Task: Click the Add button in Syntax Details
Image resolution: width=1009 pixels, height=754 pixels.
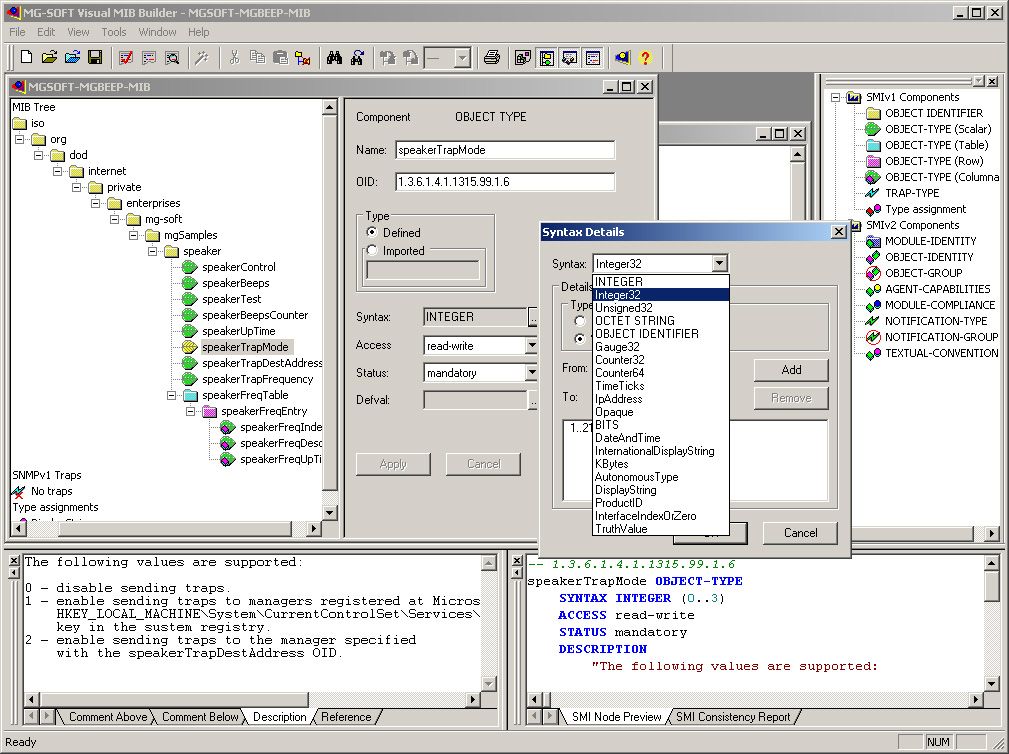Action: coord(790,370)
